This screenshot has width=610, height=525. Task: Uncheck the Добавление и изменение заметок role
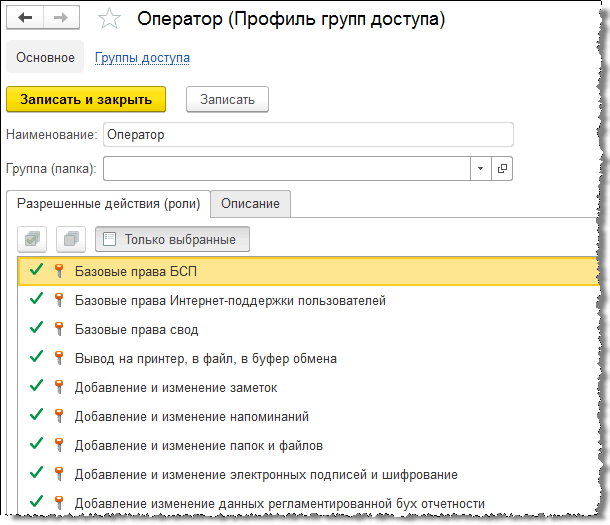coord(37,387)
